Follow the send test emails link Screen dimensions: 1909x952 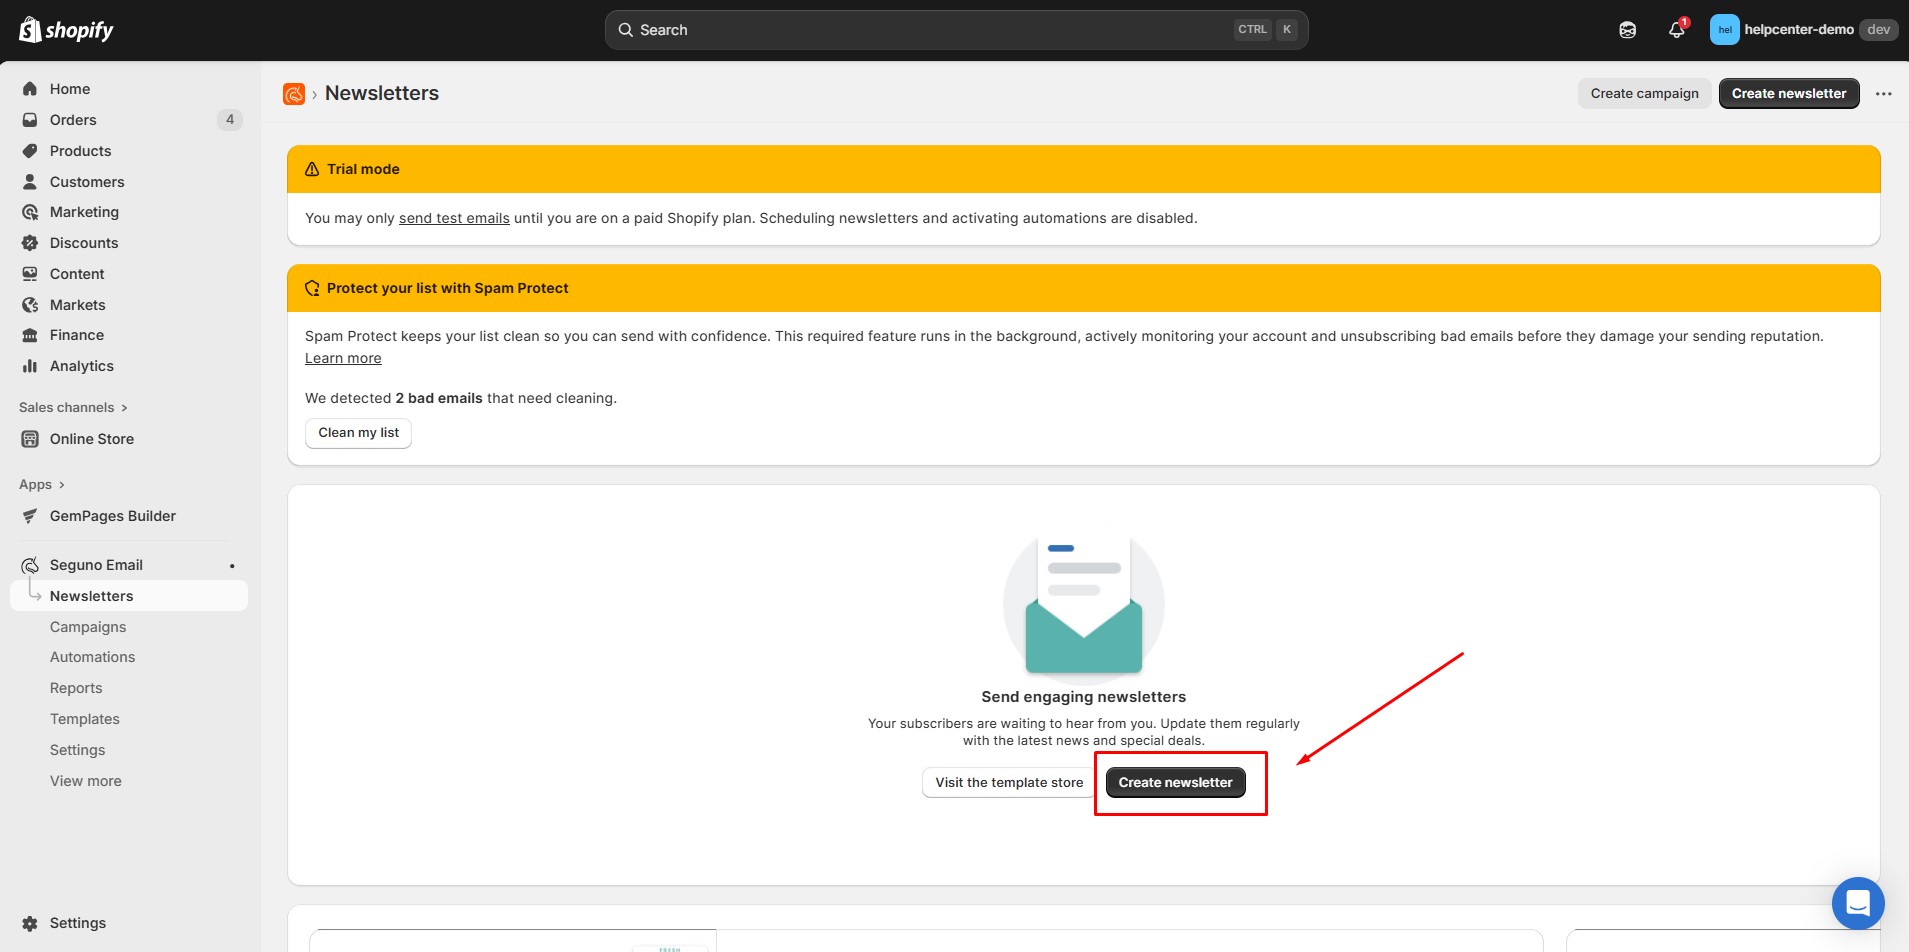point(454,218)
